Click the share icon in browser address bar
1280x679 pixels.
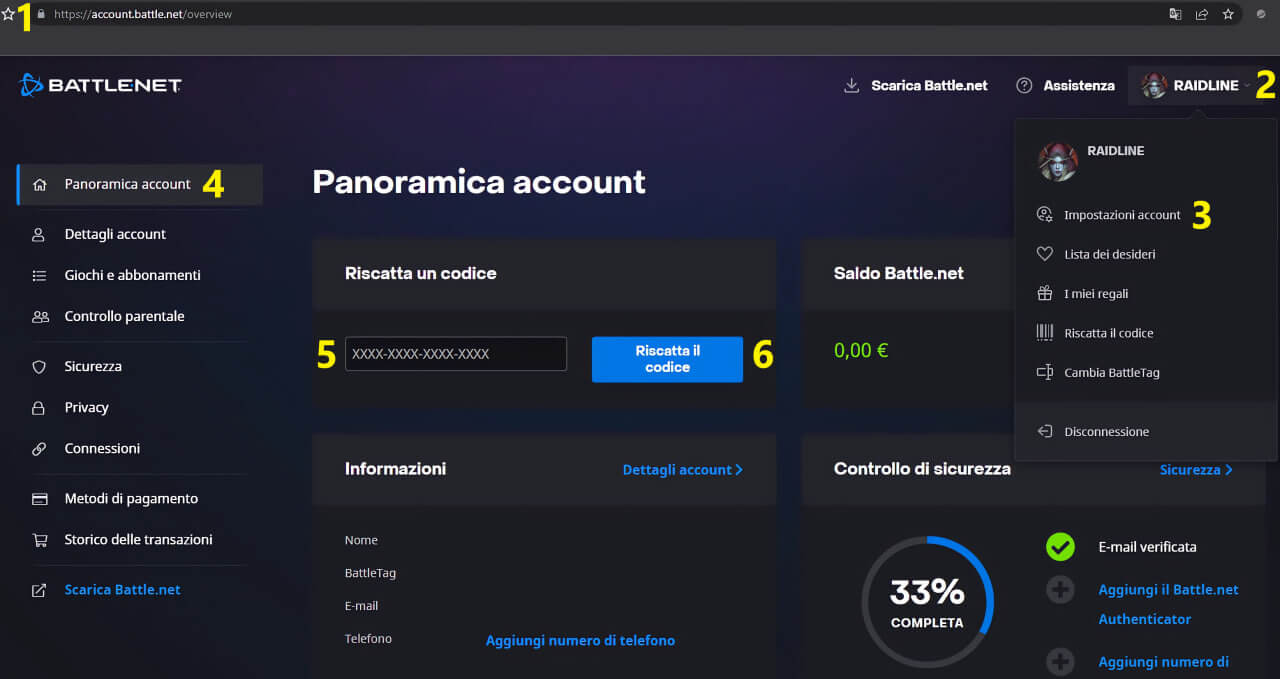point(1201,14)
